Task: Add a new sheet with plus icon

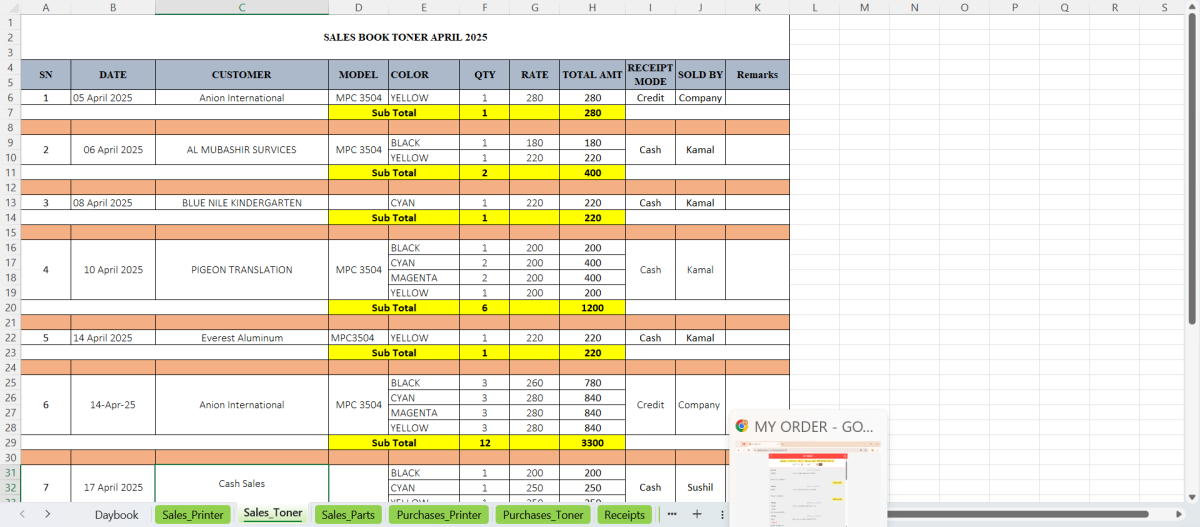Action: [x=697, y=514]
